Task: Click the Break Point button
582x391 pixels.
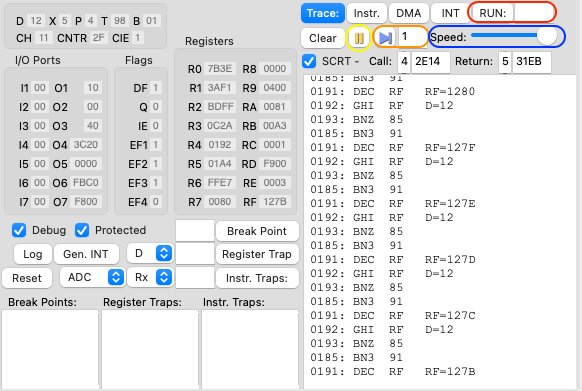Action: pos(257,231)
